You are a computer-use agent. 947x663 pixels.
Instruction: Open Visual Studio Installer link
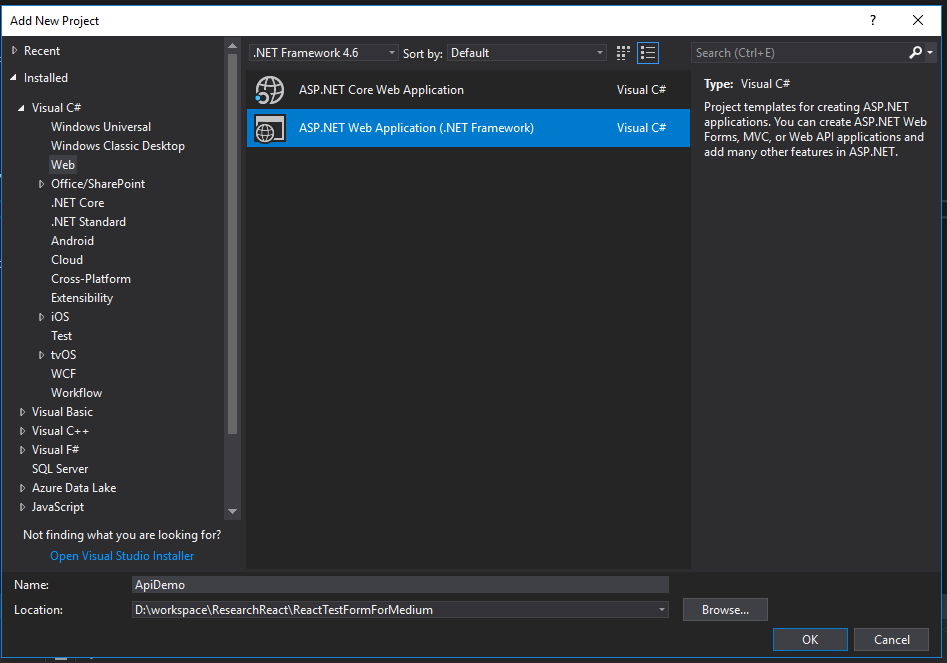click(122, 556)
